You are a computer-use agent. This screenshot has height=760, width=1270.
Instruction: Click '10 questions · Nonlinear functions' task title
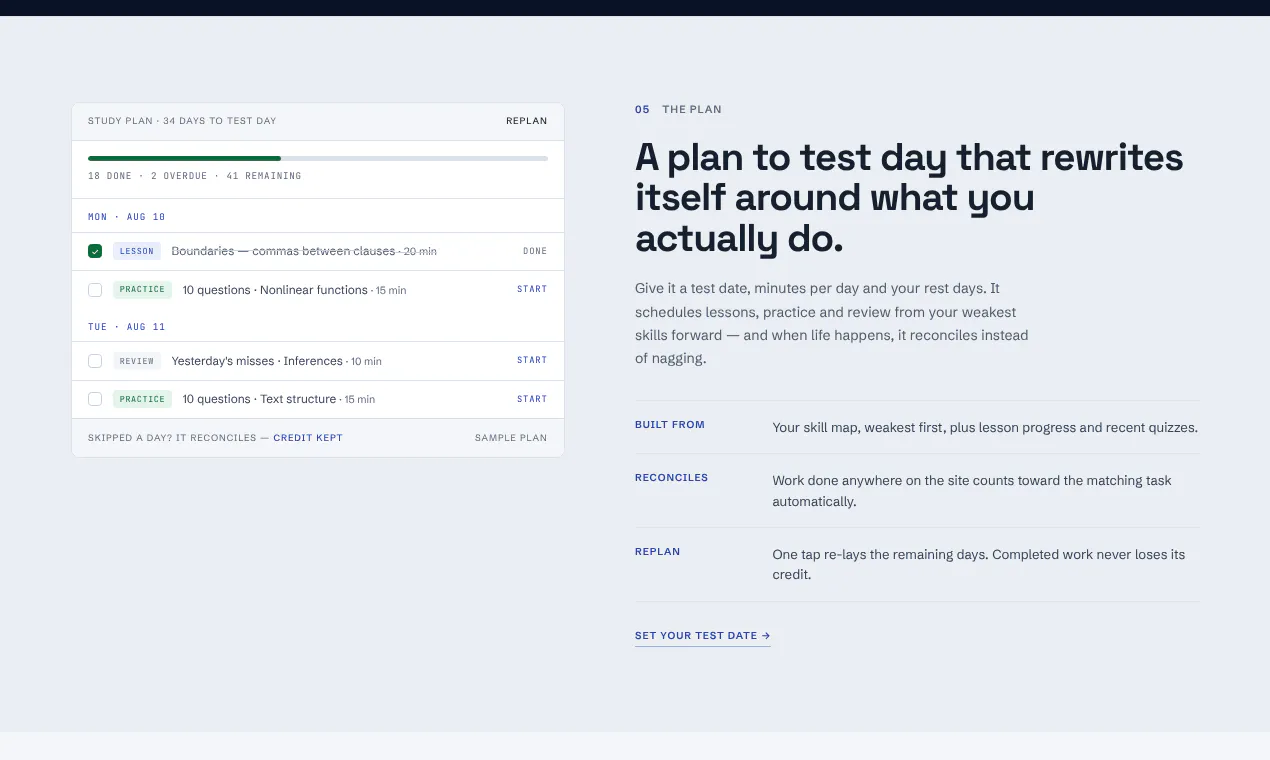coord(275,290)
